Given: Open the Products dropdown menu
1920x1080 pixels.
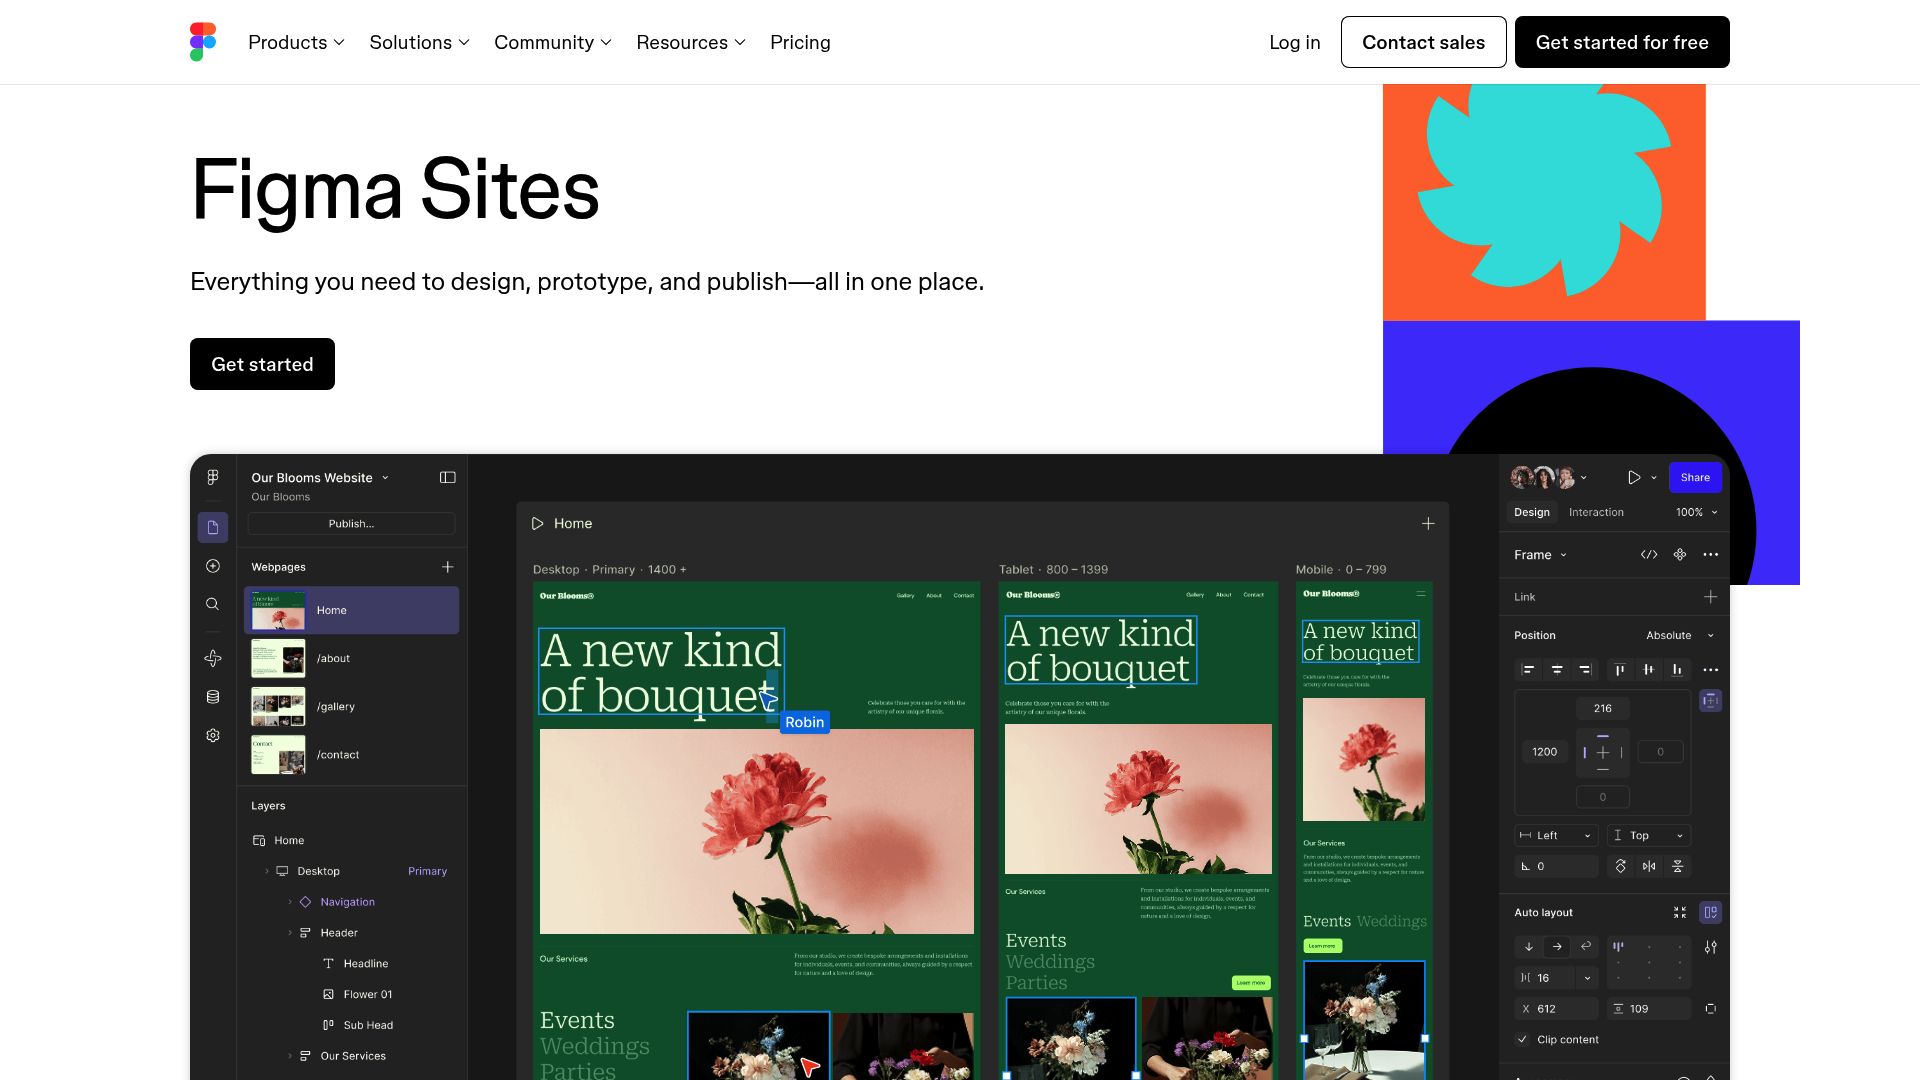Looking at the screenshot, I should (296, 42).
